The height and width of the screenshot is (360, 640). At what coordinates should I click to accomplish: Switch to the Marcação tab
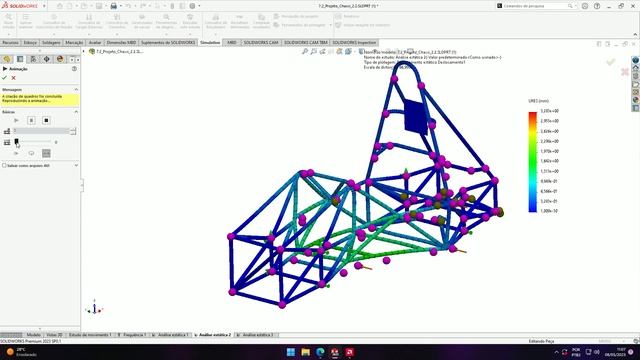coord(74,42)
